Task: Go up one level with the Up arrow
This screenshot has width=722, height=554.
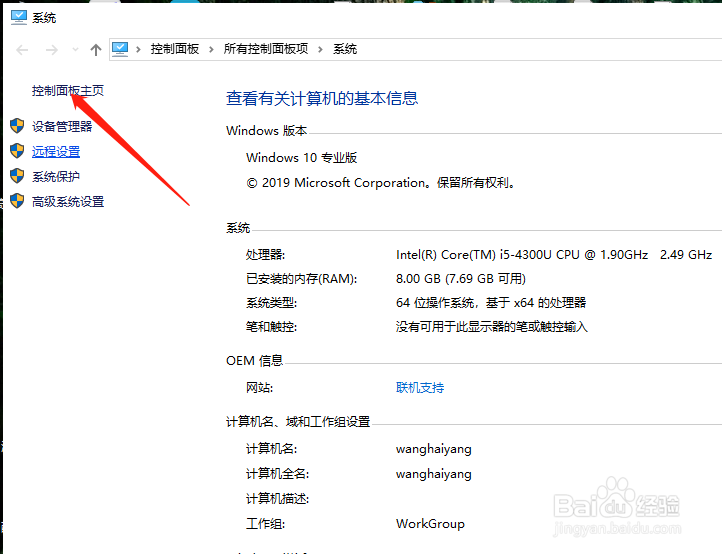Action: click(96, 50)
